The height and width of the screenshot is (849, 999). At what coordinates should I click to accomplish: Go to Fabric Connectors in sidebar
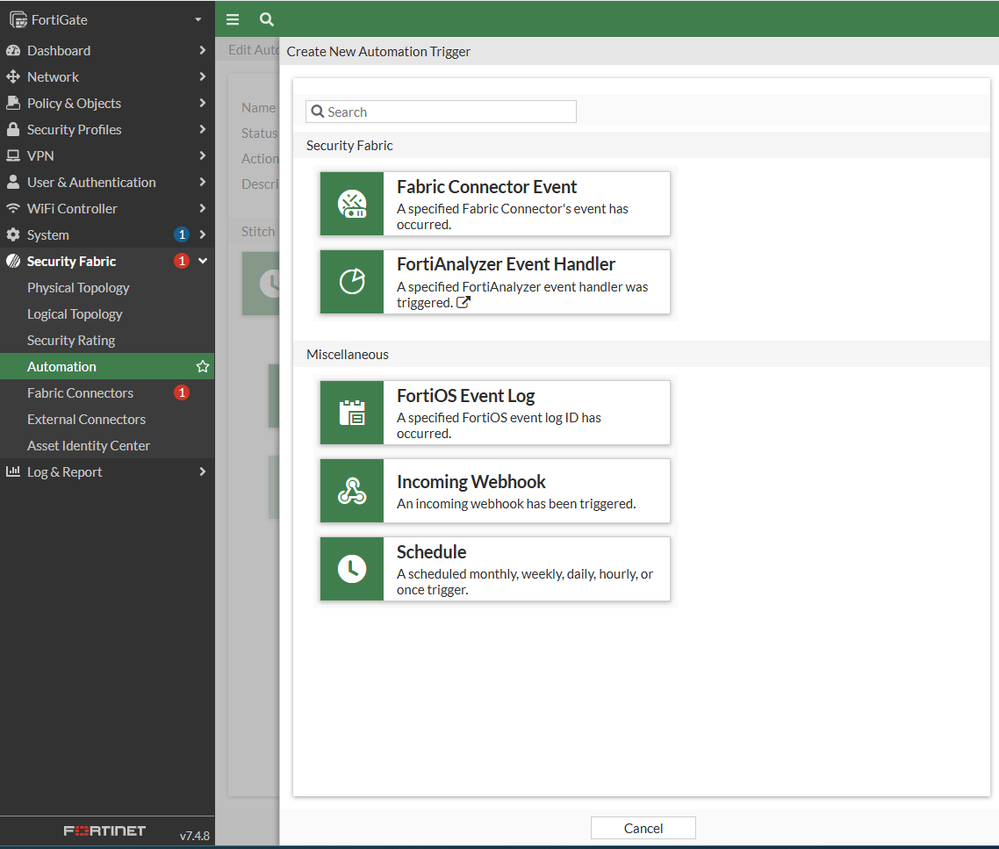tap(80, 393)
